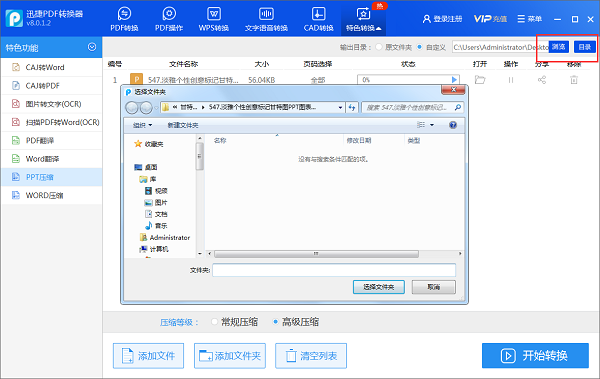Switch to 文字语音转换 tab
Screen dimensions: 600x379
(266, 19)
